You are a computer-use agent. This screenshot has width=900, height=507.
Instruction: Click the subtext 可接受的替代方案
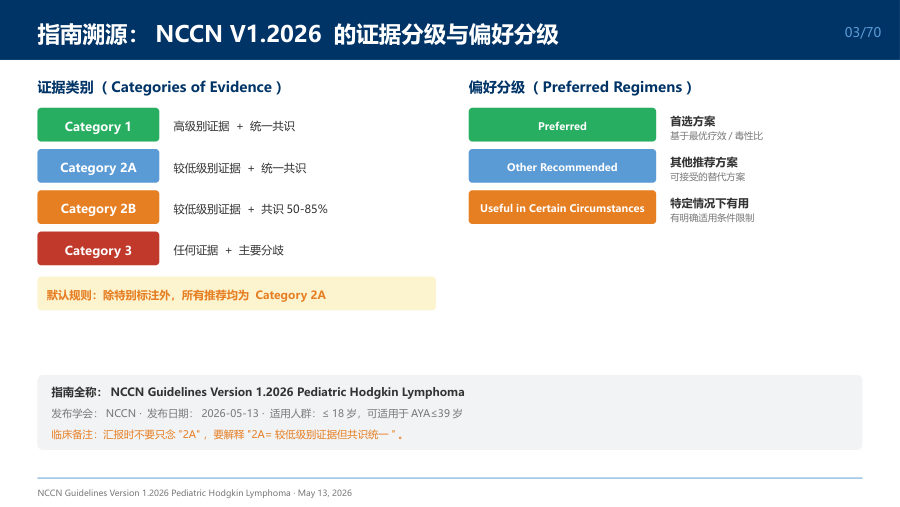(x=707, y=177)
